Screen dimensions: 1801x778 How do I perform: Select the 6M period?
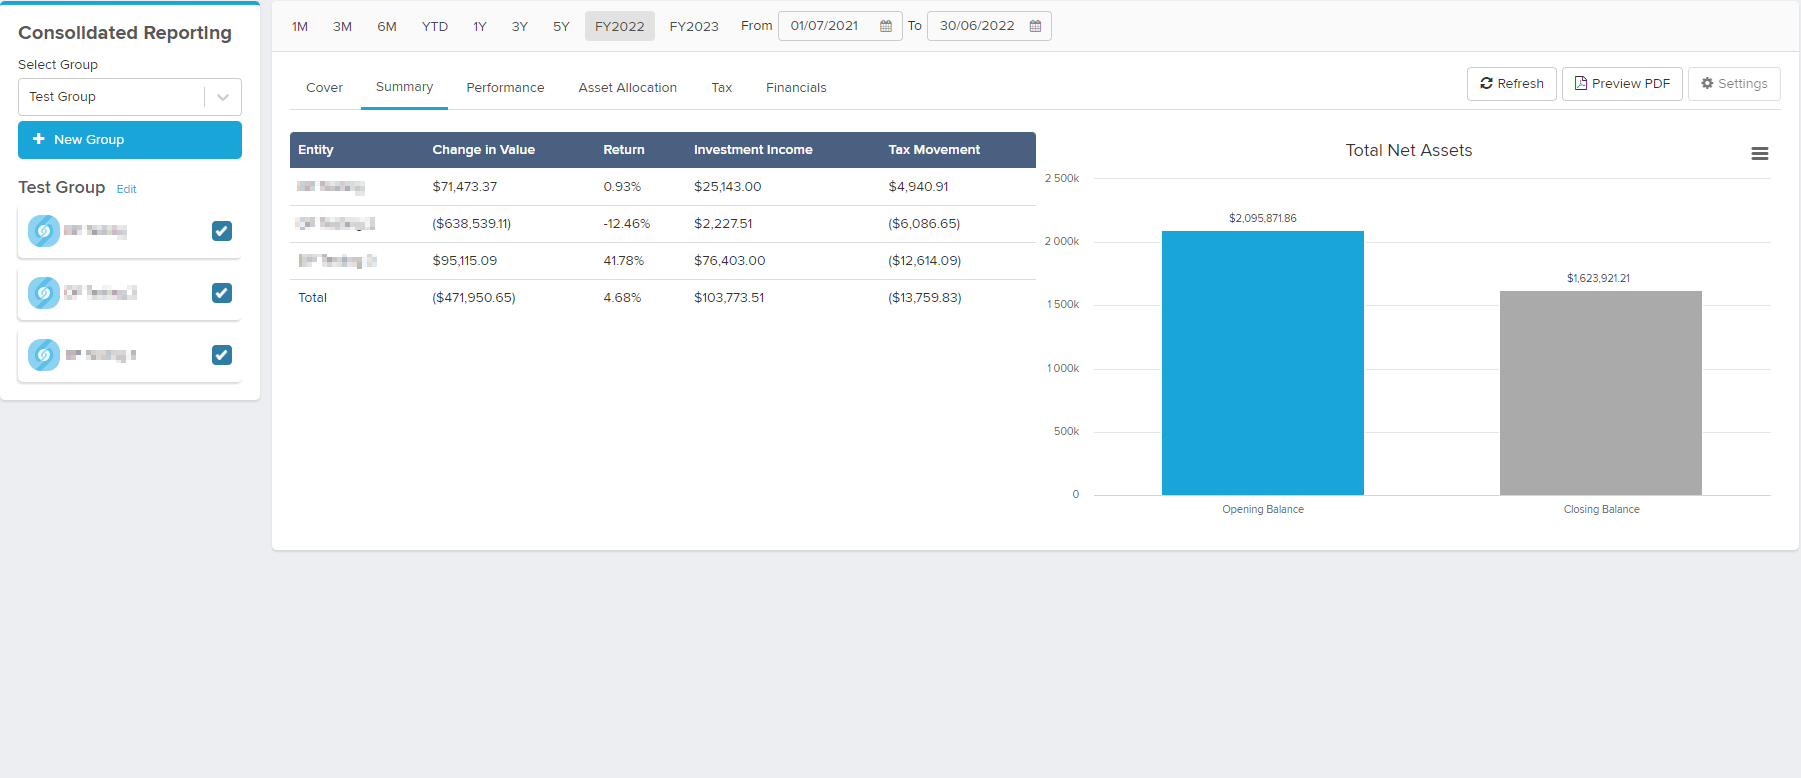(x=387, y=26)
